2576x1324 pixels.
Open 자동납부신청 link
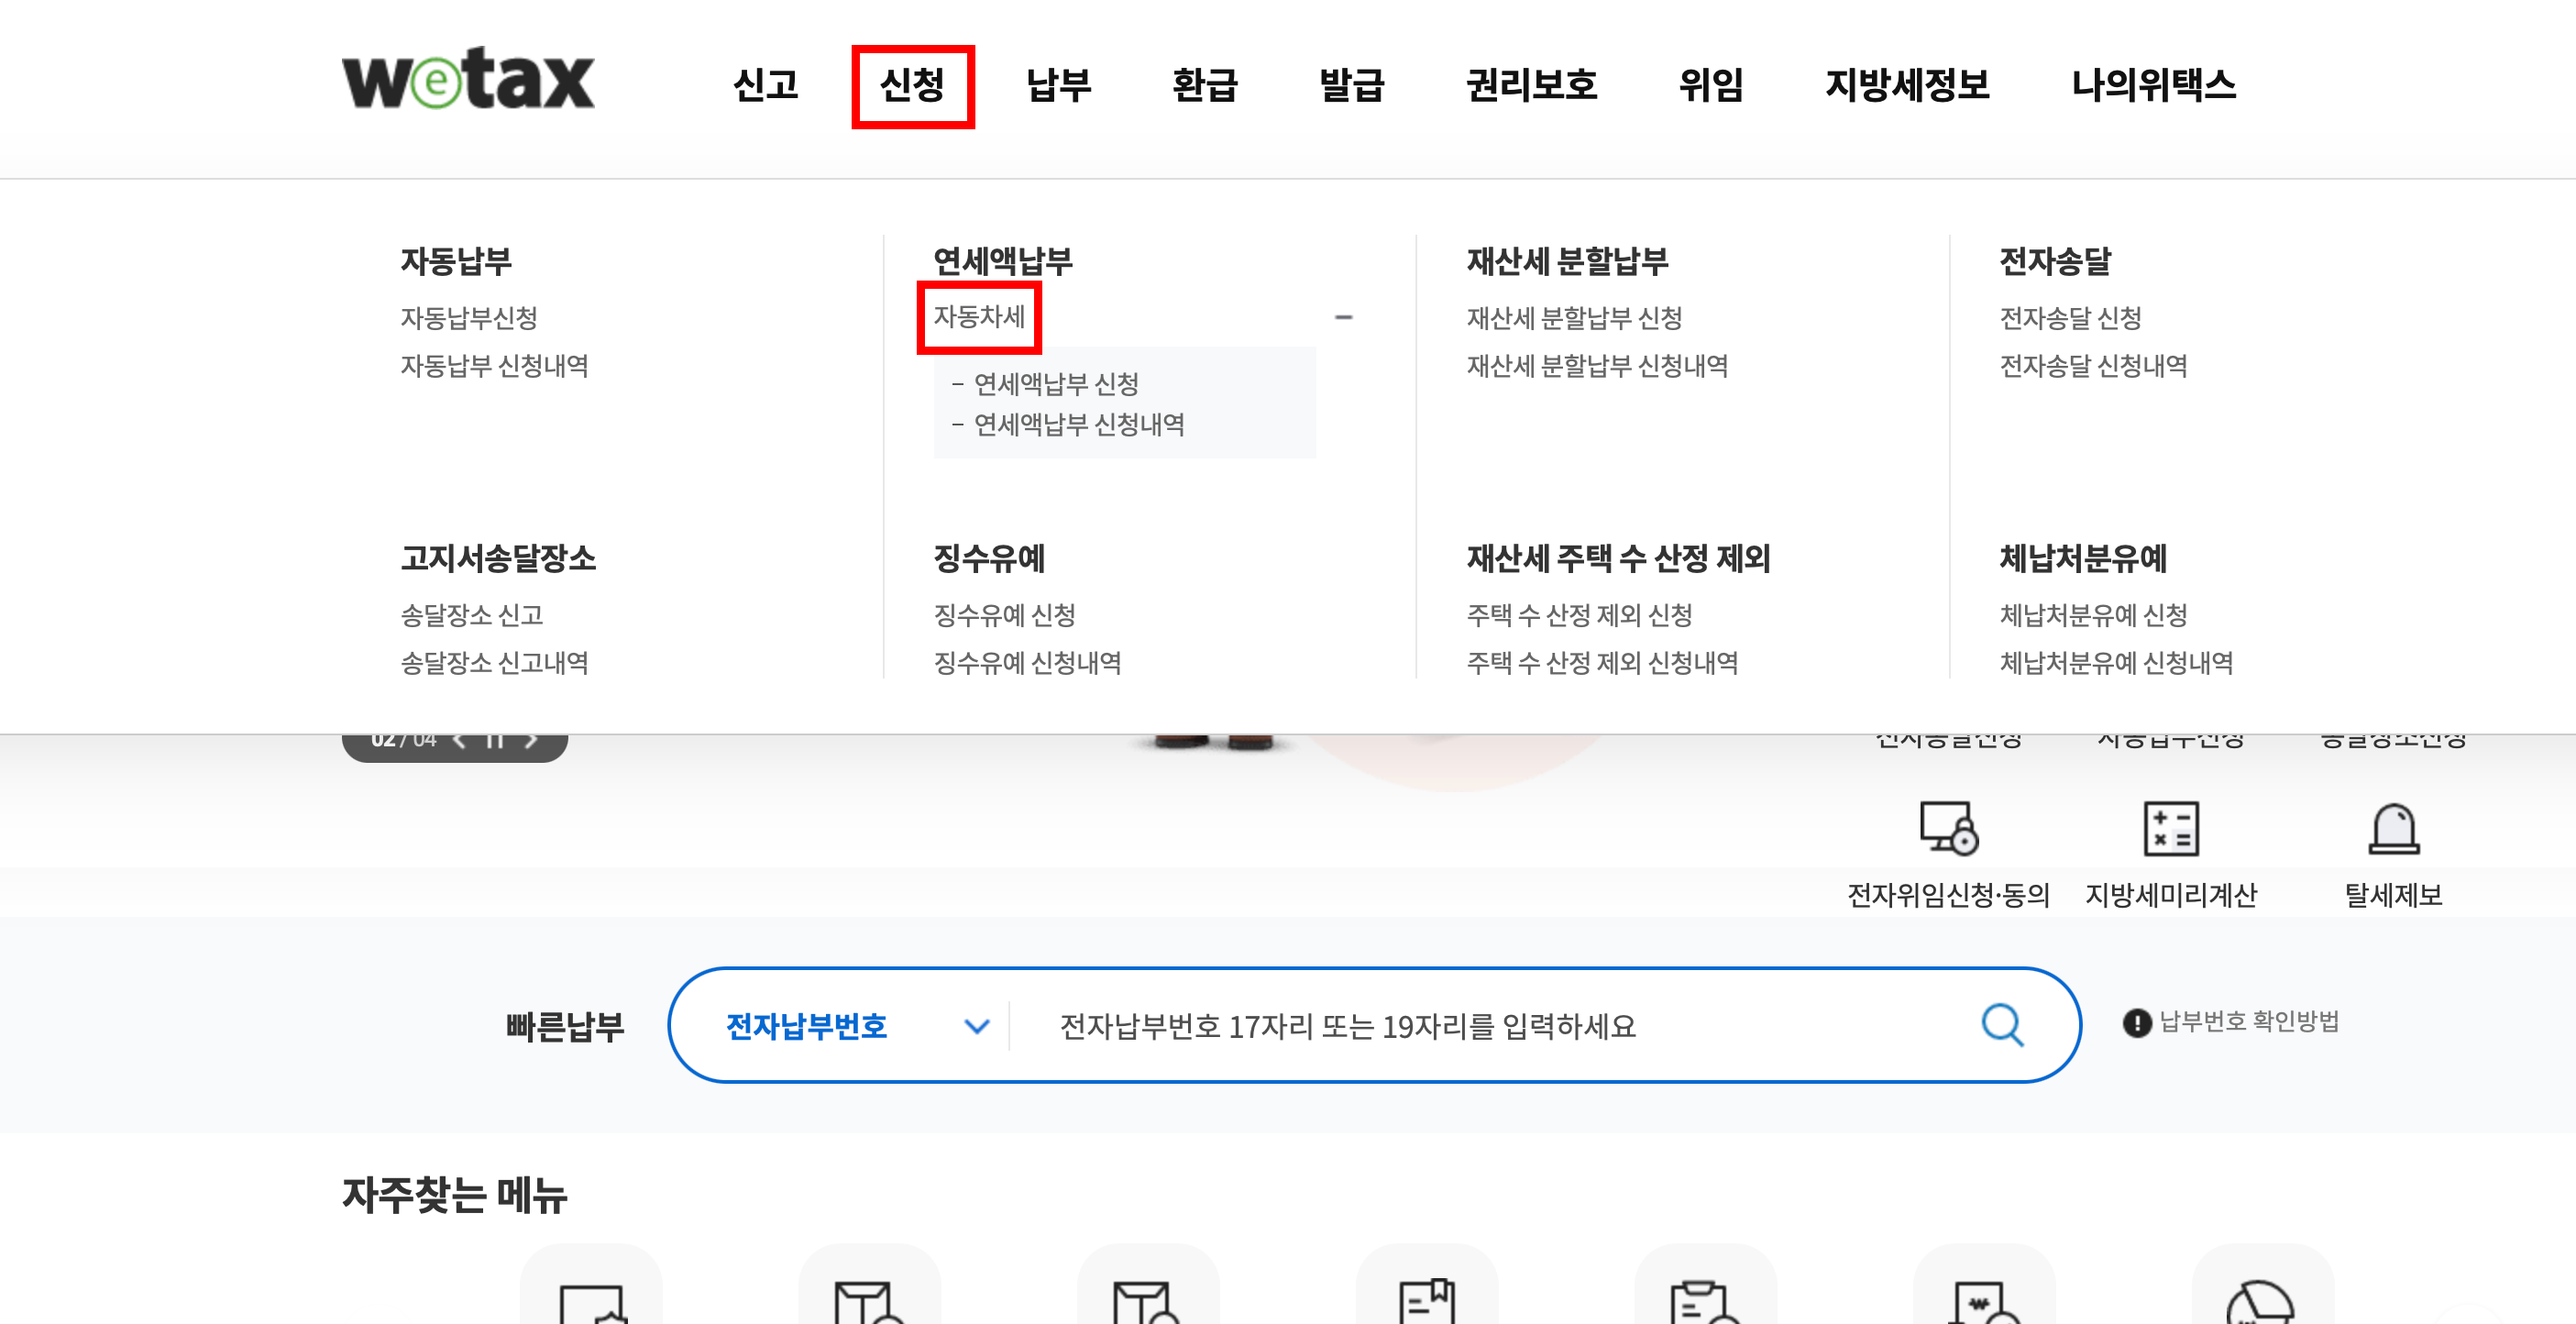(469, 318)
